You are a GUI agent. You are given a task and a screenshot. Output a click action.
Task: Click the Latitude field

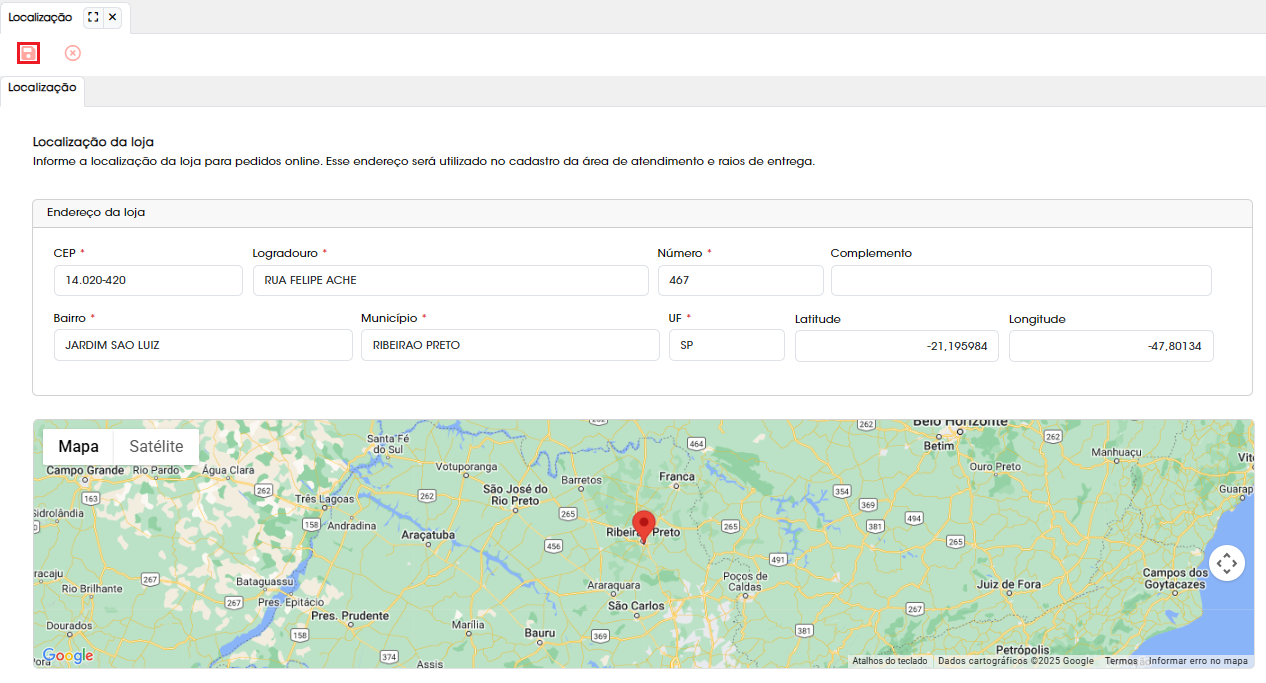click(897, 346)
